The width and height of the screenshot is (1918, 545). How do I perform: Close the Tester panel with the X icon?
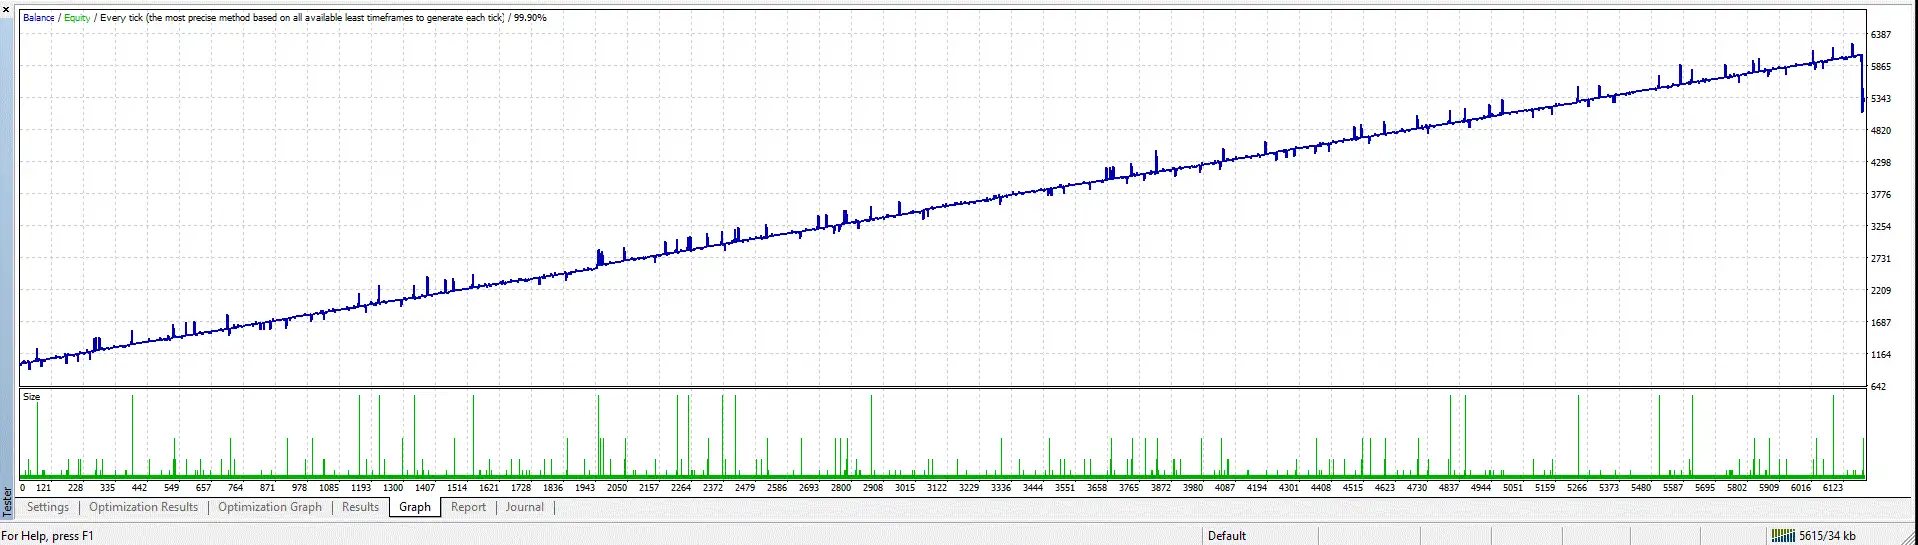[6, 9]
